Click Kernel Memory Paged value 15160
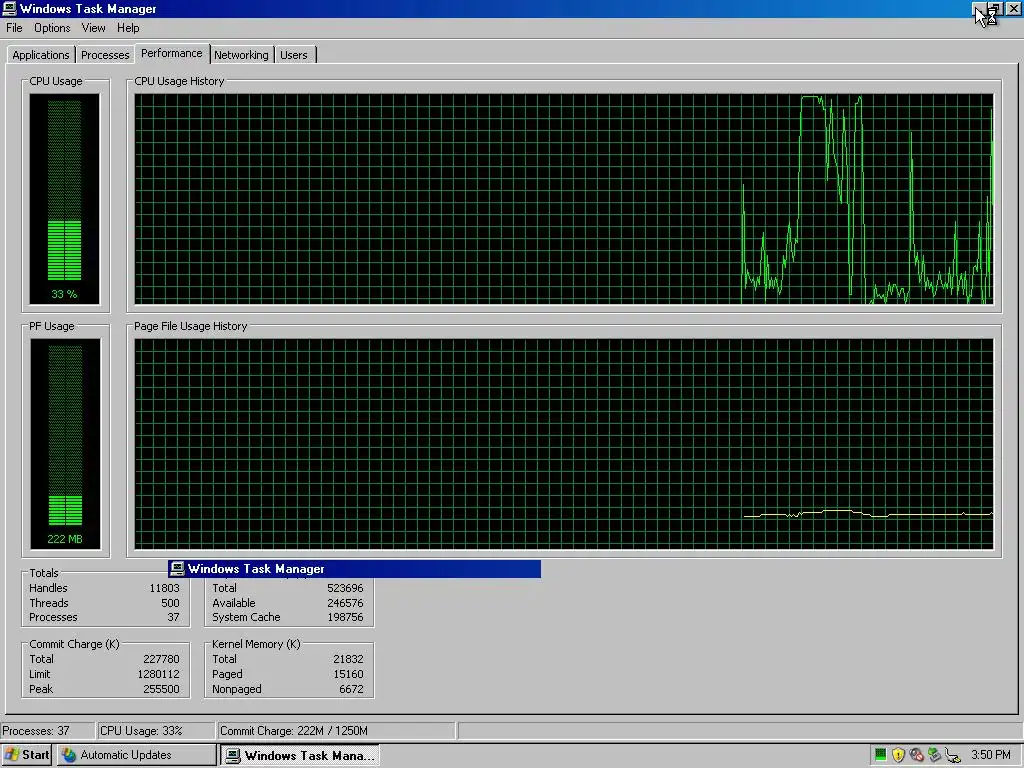Screen dimensions: 1024x768 [x=348, y=675]
